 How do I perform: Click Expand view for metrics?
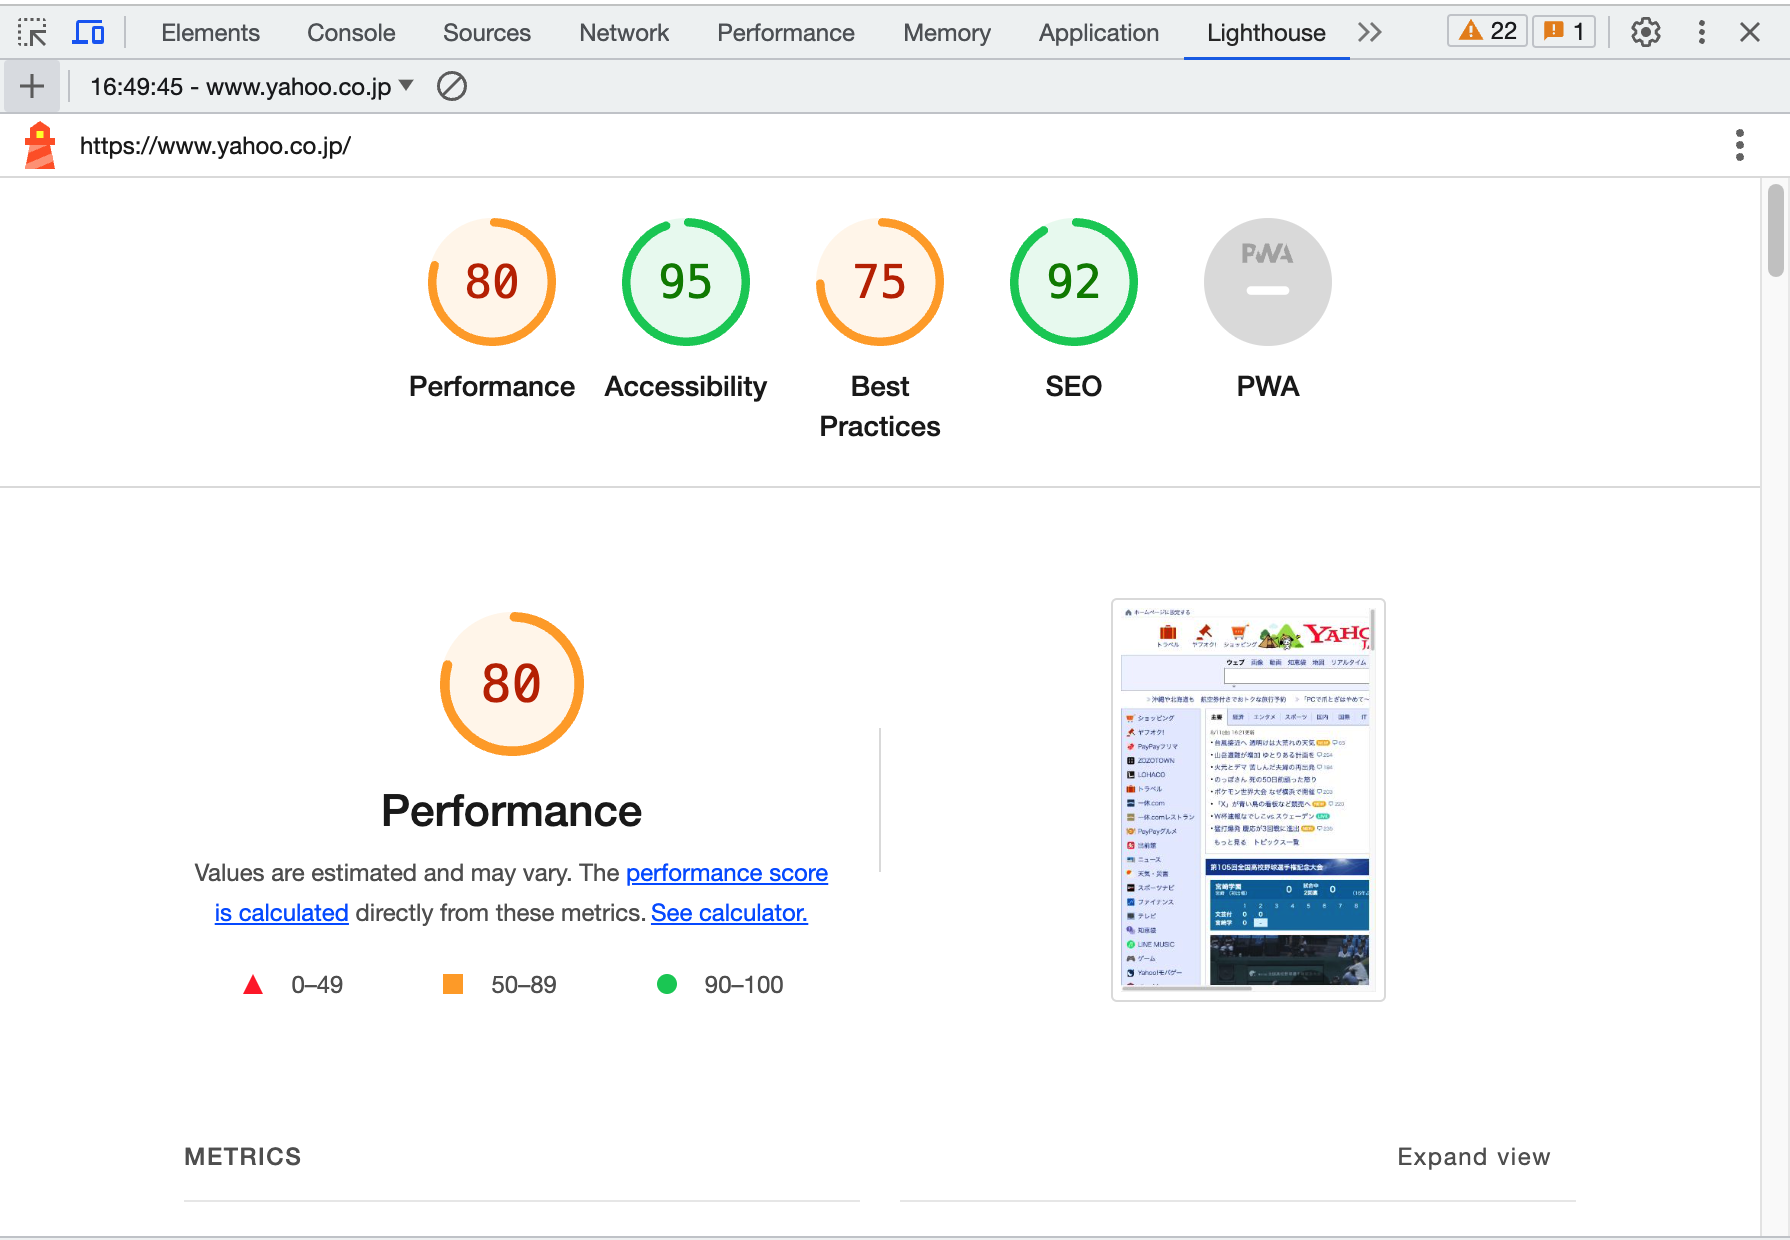pyautogui.click(x=1473, y=1157)
